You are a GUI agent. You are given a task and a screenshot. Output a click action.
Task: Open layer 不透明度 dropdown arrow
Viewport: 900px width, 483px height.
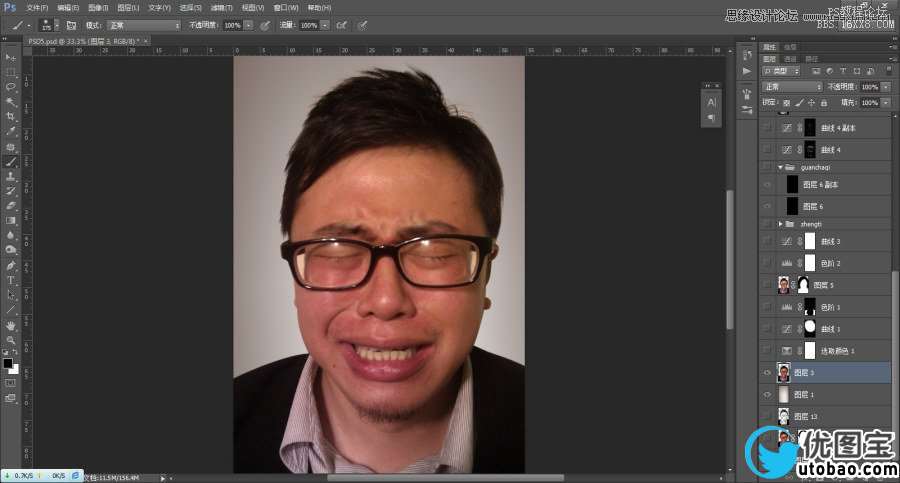pyautogui.click(x=886, y=87)
